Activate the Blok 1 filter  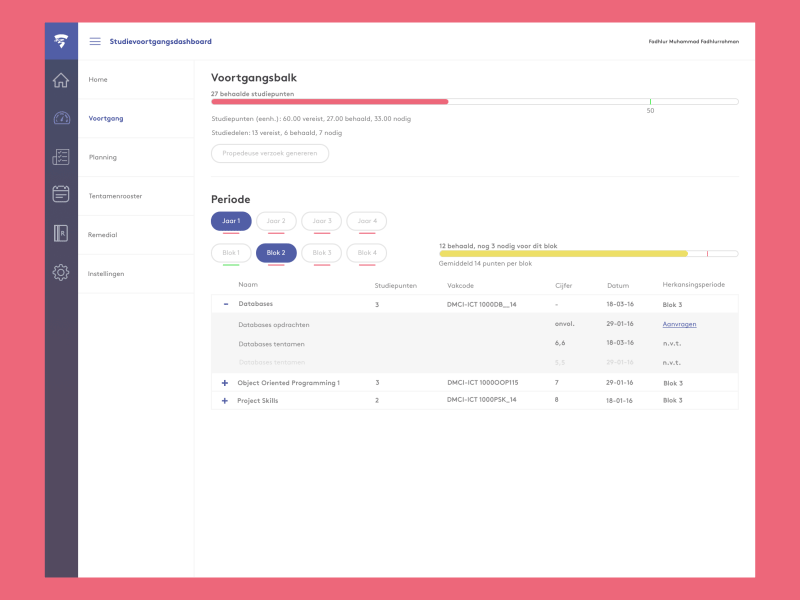229,253
